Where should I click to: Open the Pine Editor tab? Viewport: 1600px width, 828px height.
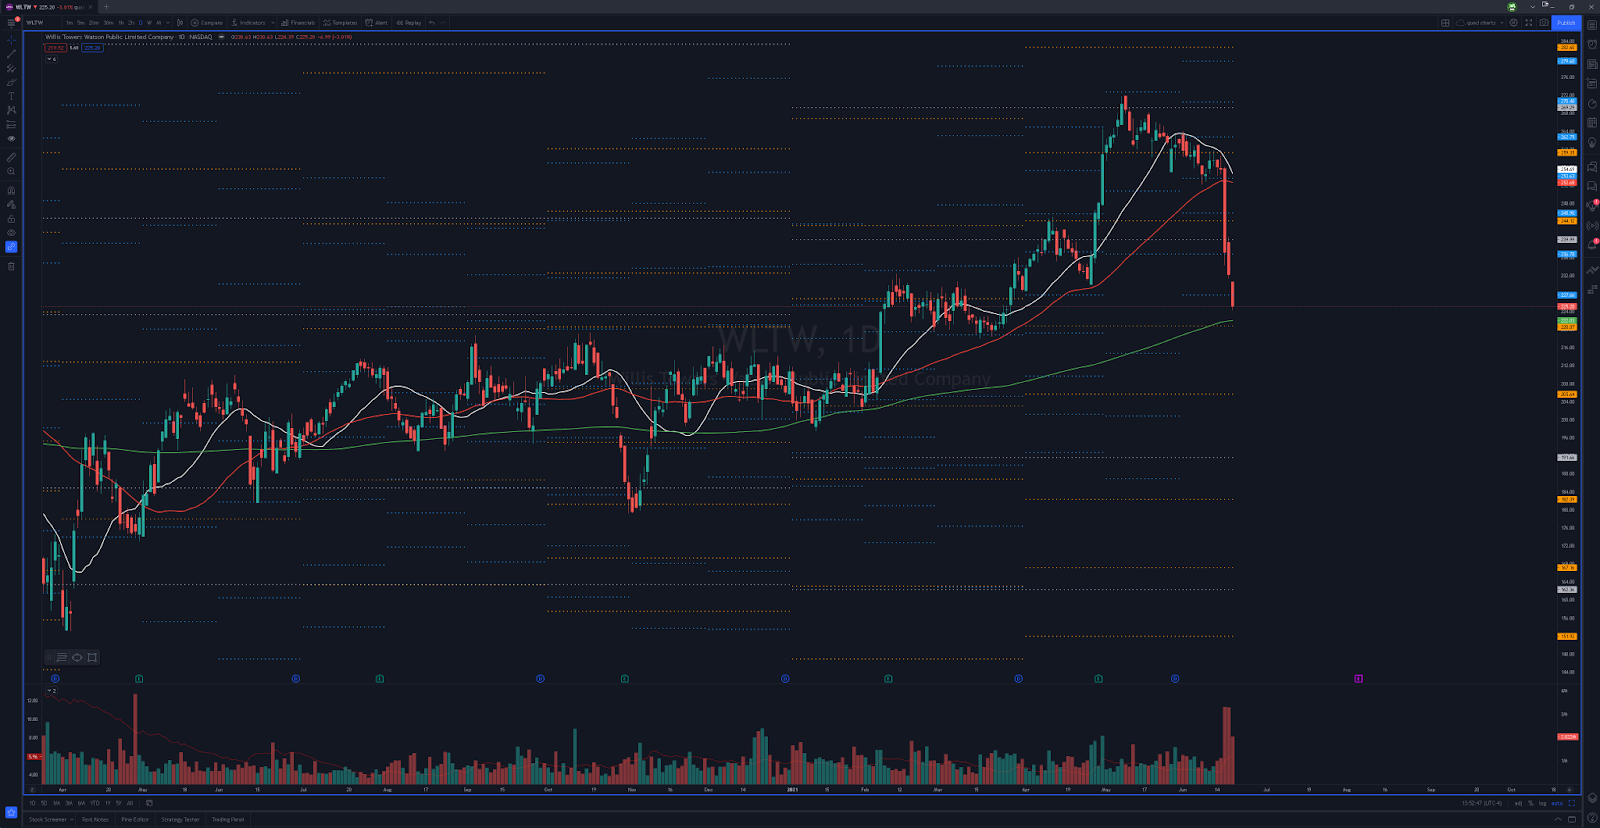click(135, 820)
